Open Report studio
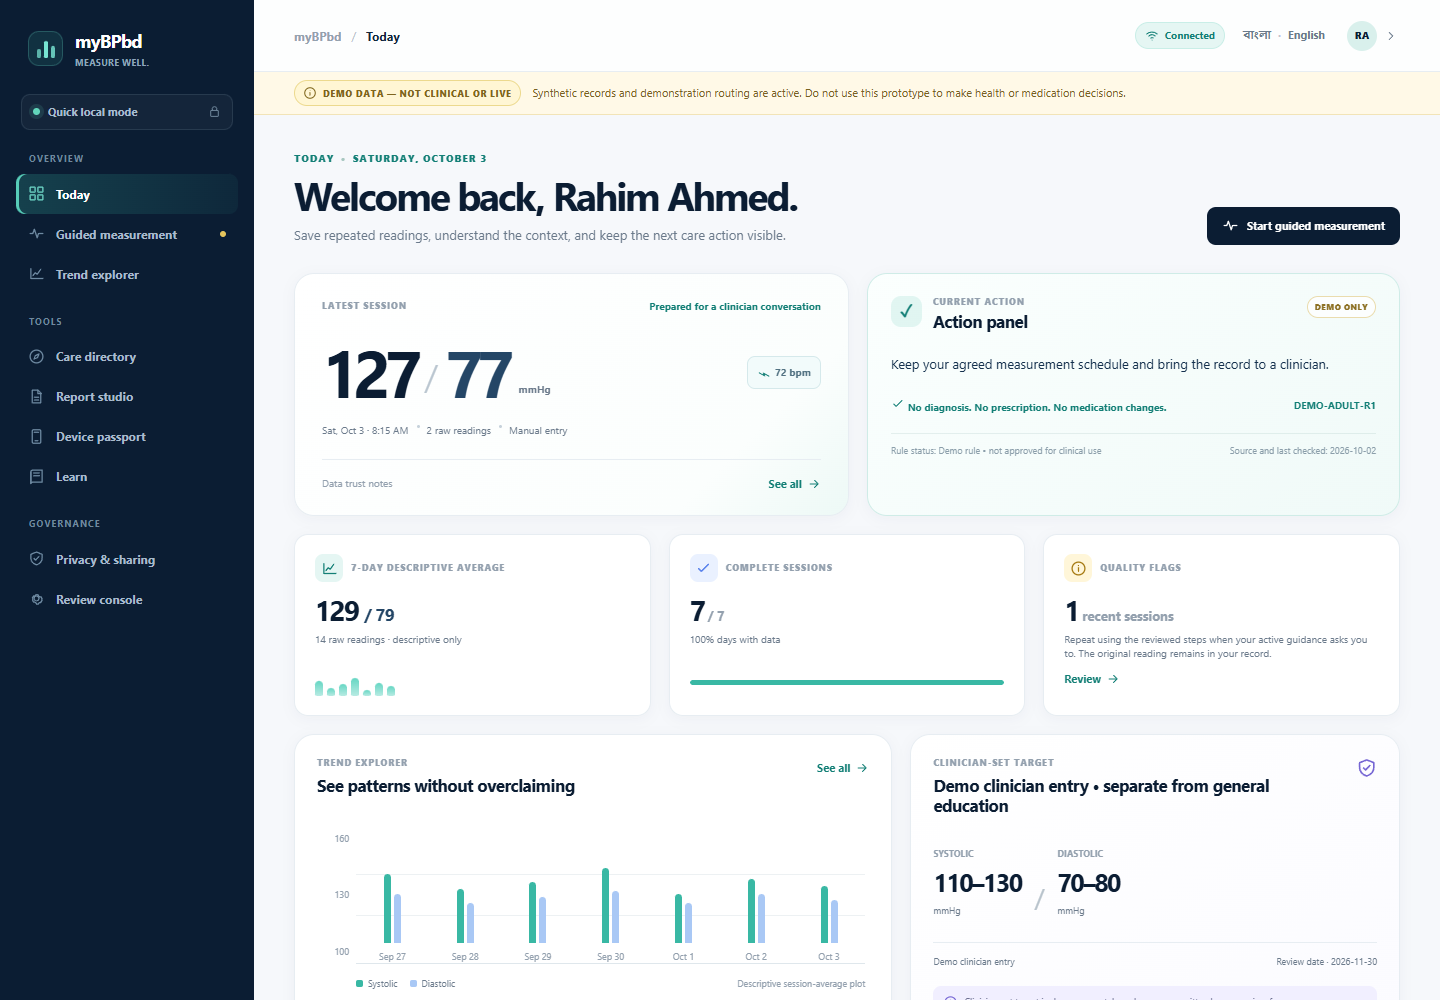 click(x=127, y=396)
